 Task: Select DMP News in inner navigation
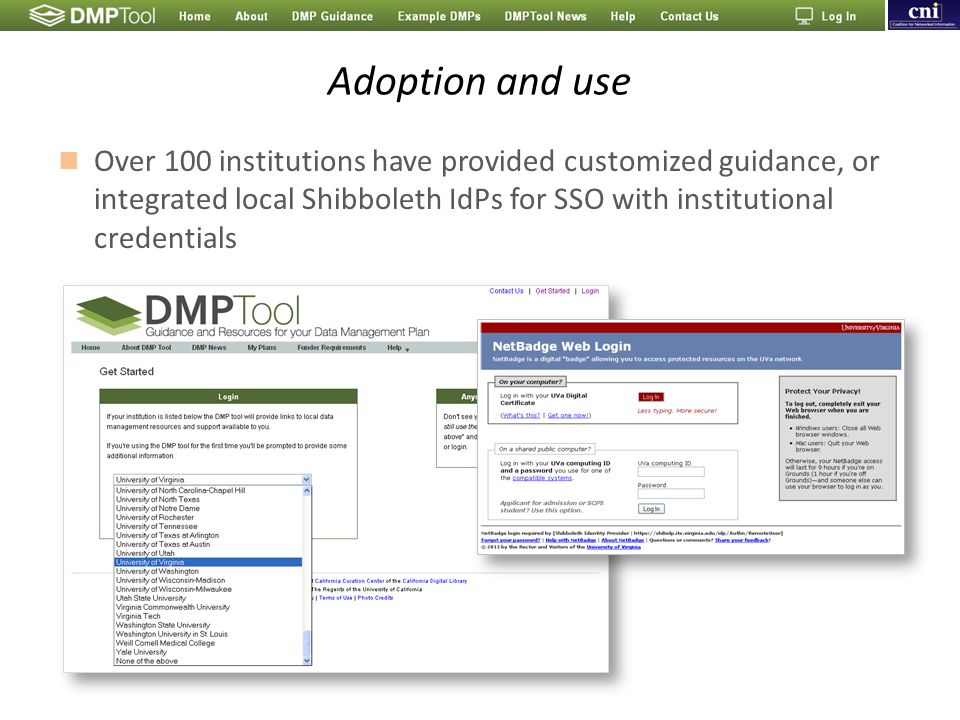(x=209, y=347)
